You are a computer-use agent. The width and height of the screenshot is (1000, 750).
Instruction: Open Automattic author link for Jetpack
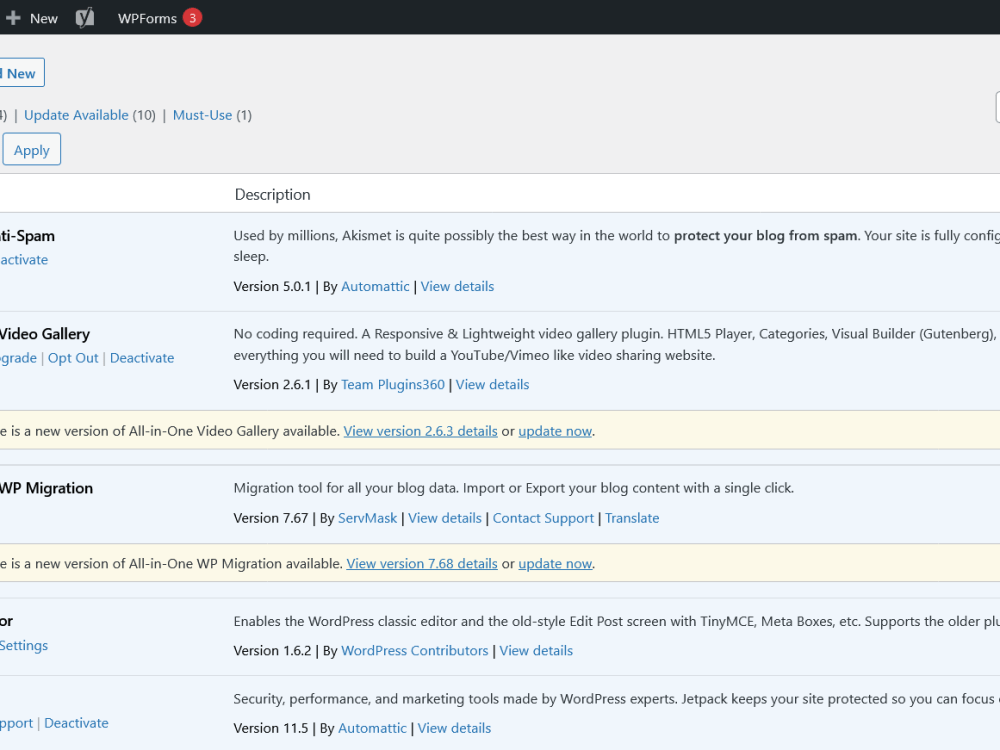(x=372, y=728)
